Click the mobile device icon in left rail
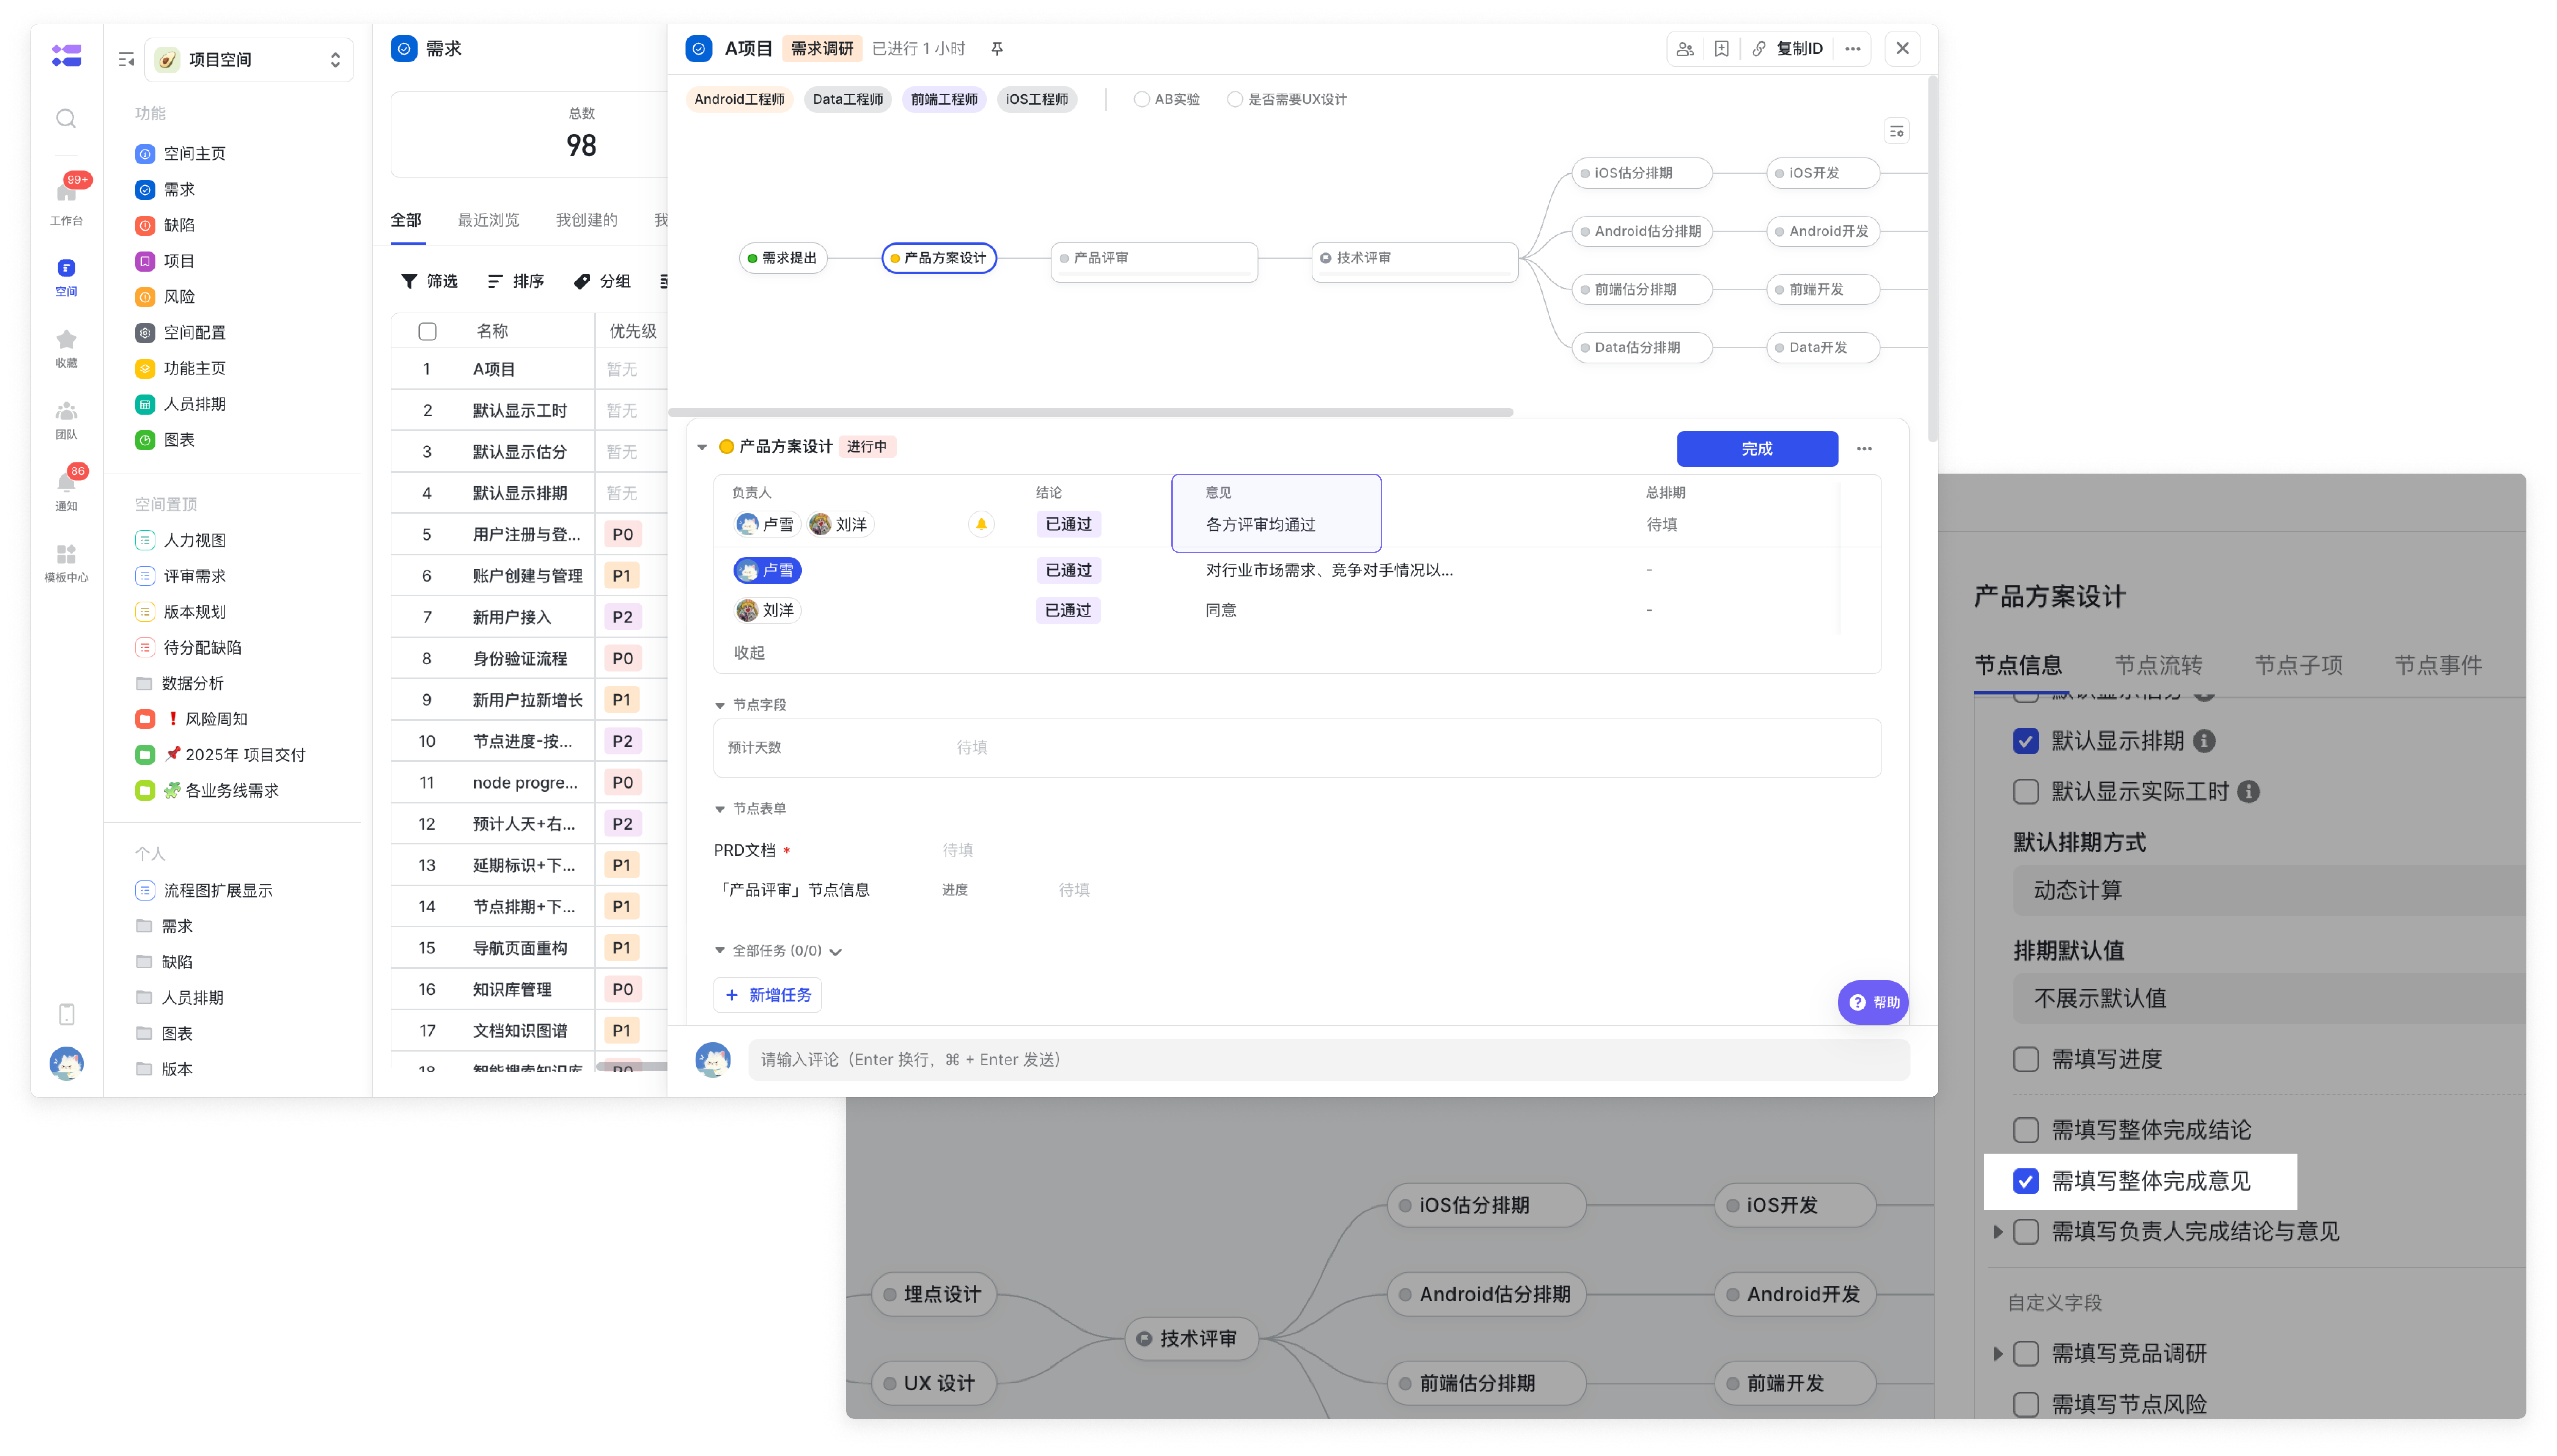 [x=66, y=1014]
